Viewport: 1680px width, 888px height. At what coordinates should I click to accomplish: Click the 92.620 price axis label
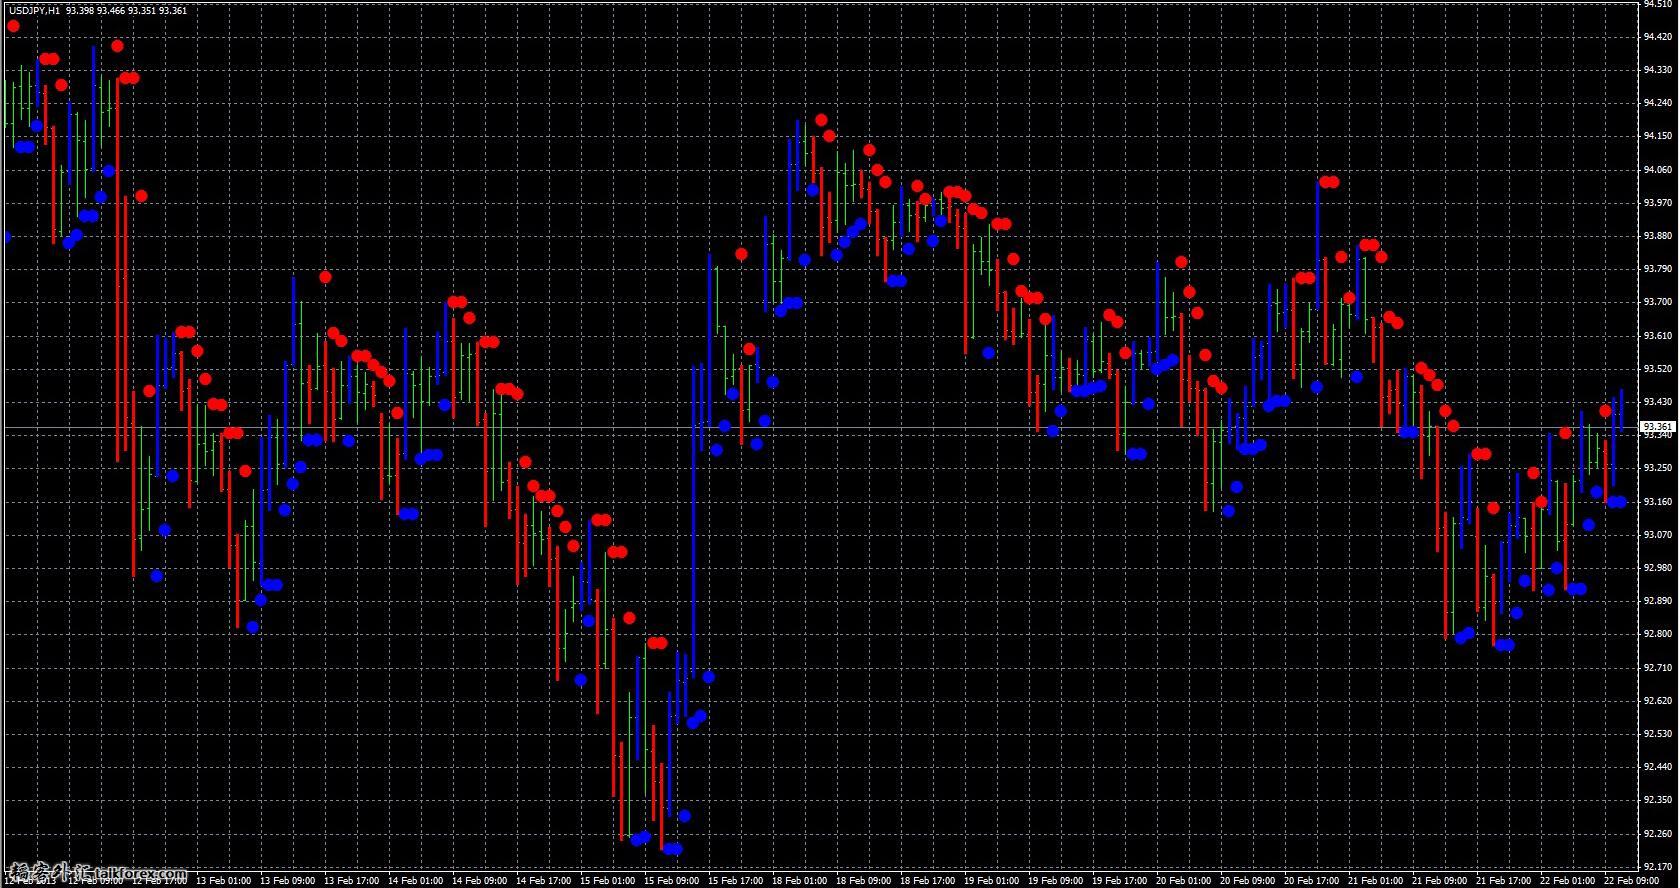click(x=1658, y=701)
